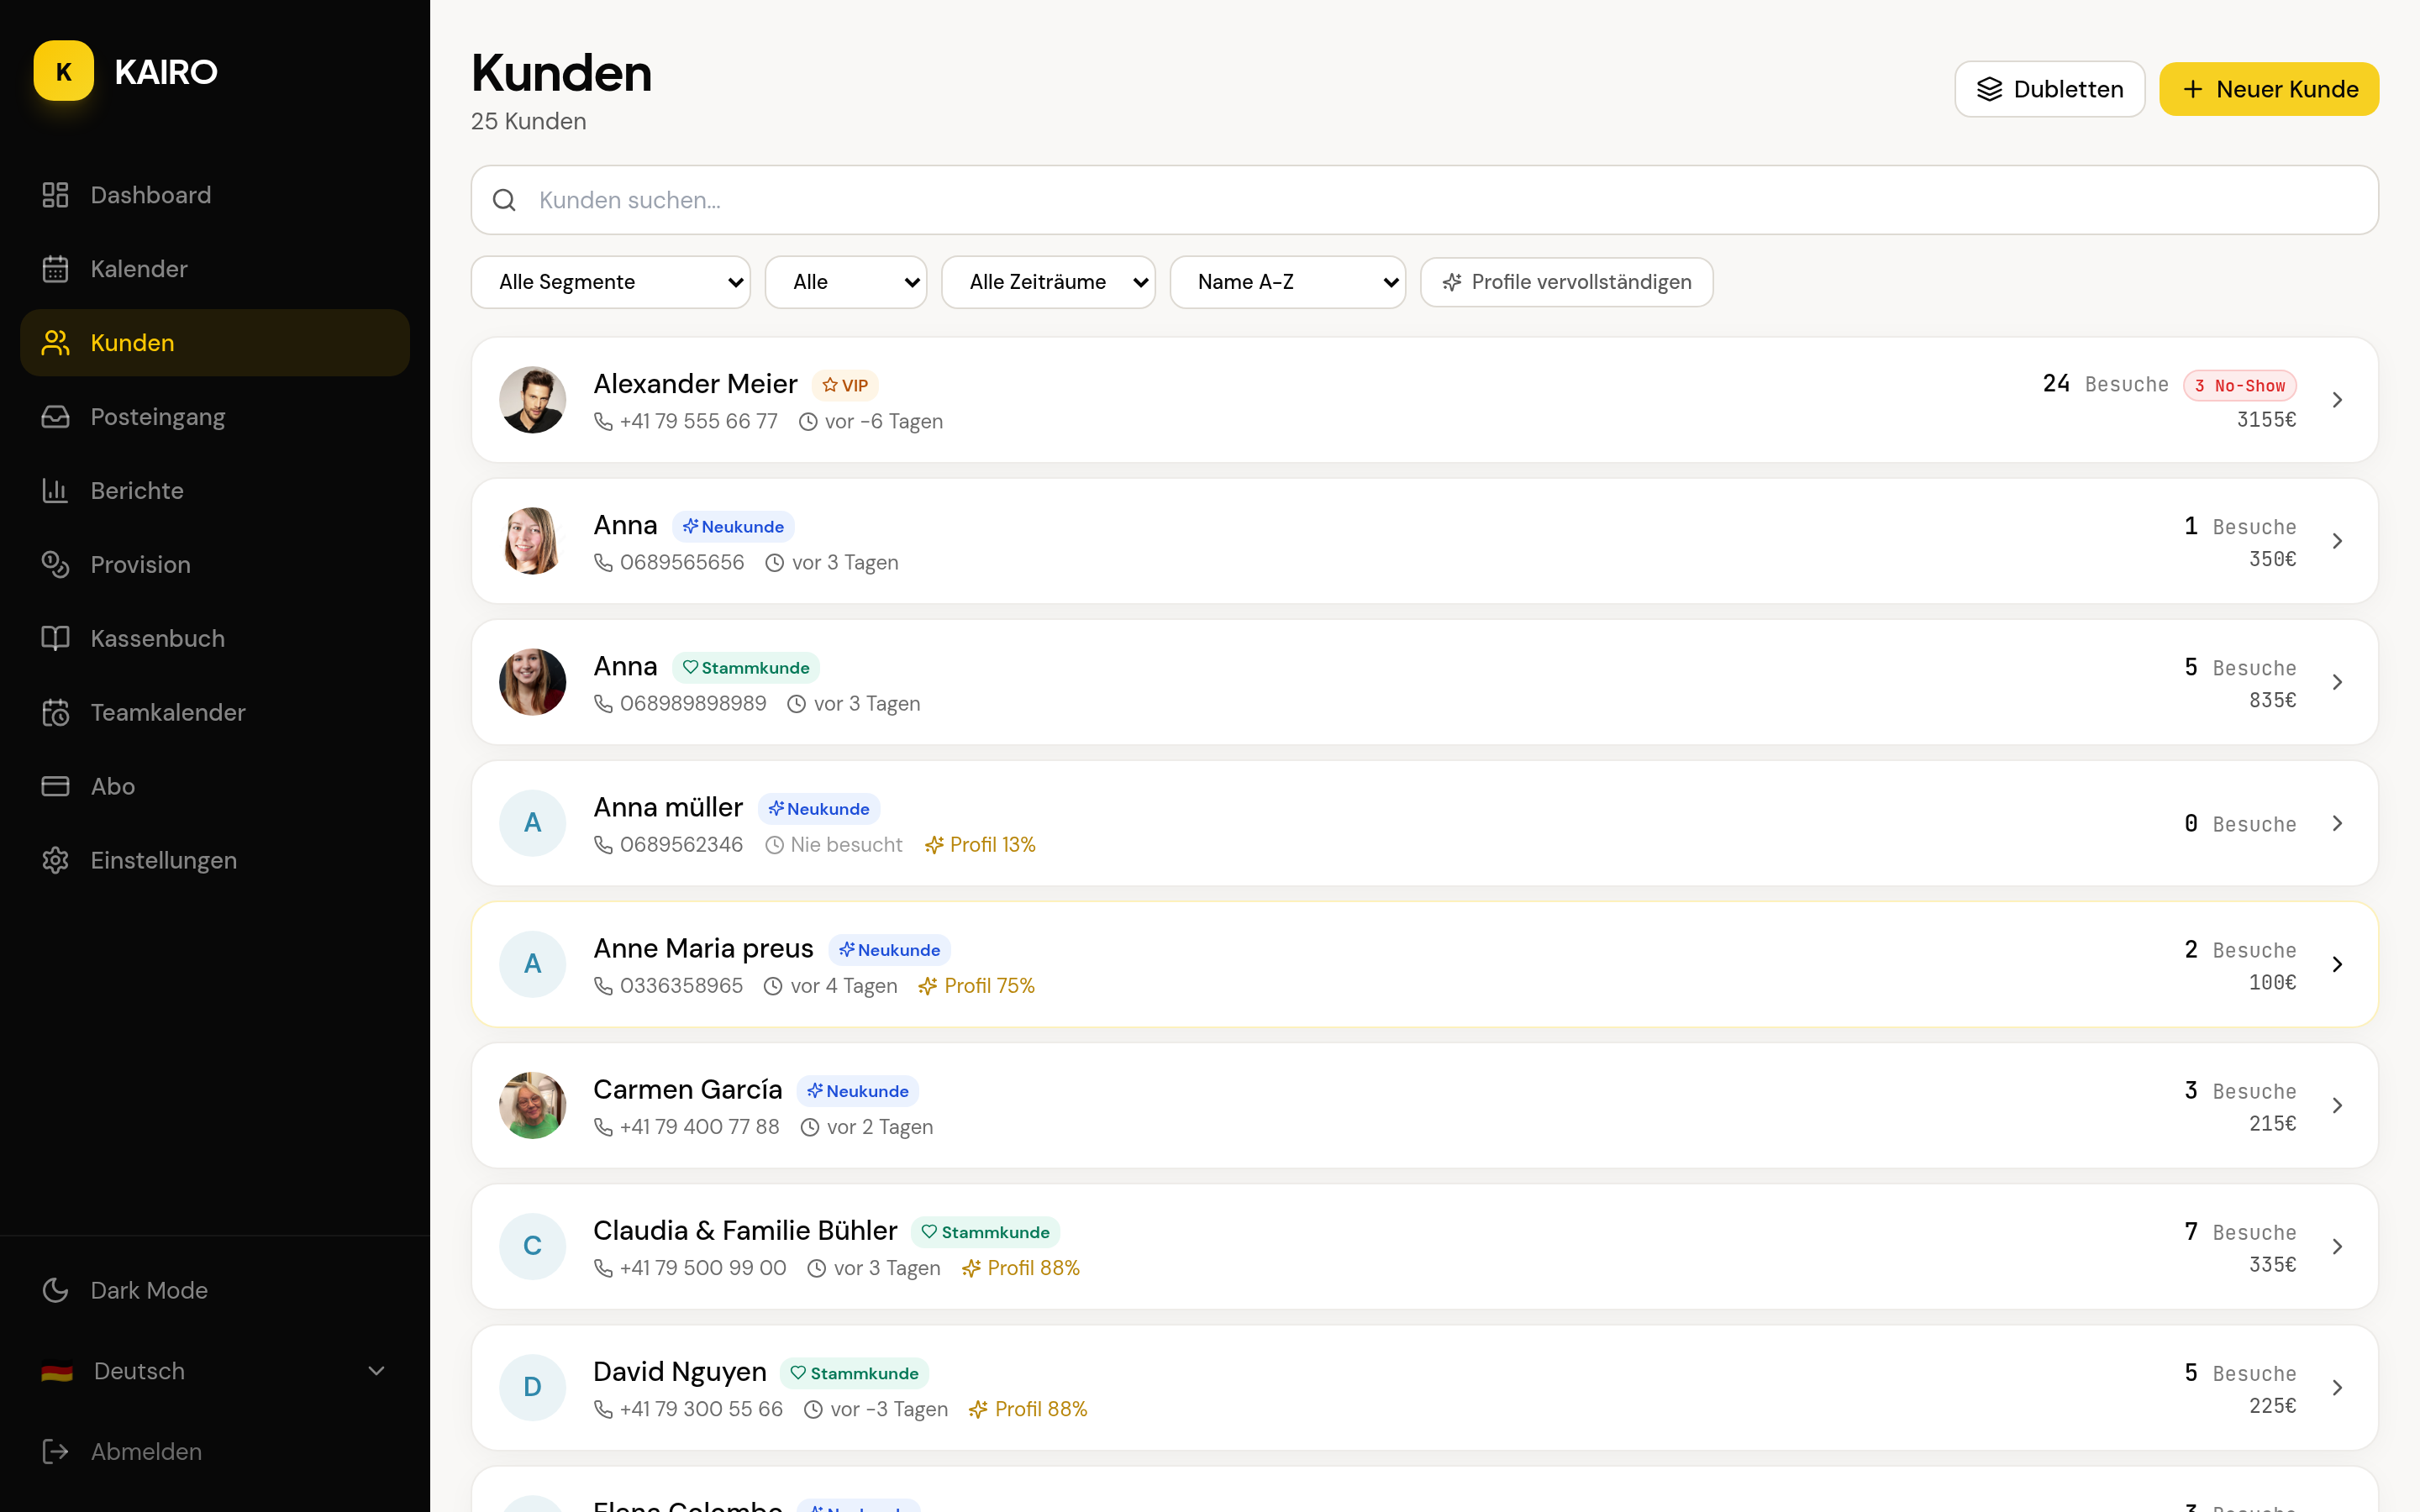Open Anne Maria preus details via chevron
Viewport: 2420px width, 1512px height.
2337,964
